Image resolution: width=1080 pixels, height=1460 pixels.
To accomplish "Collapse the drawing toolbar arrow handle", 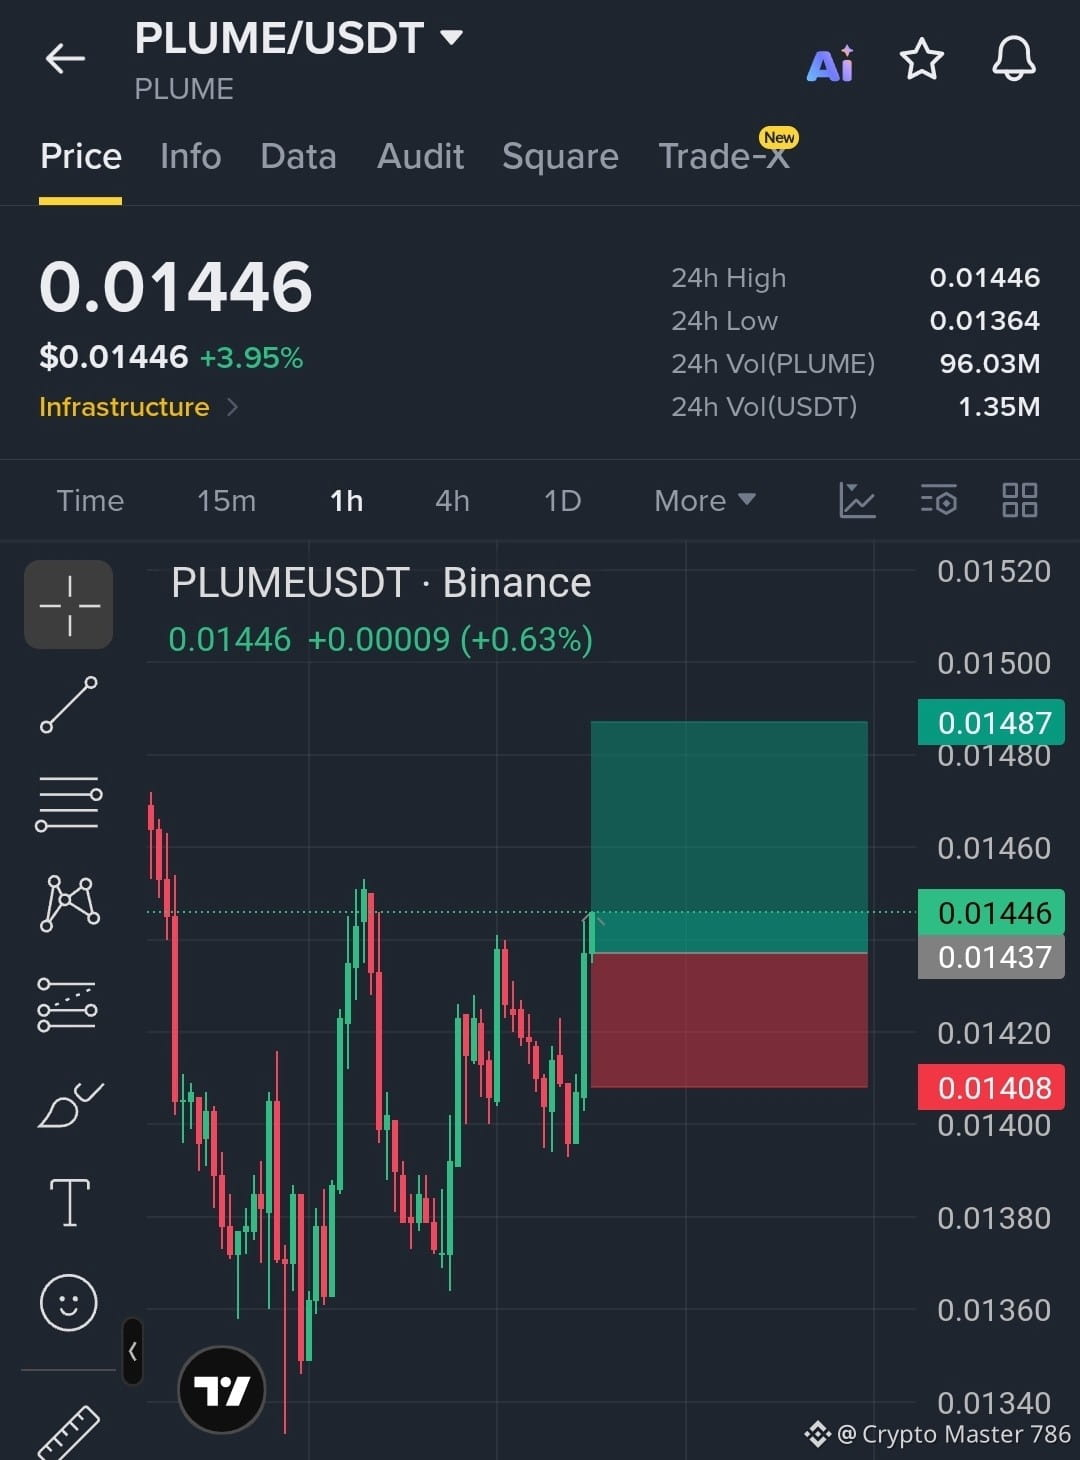I will click(x=132, y=1351).
